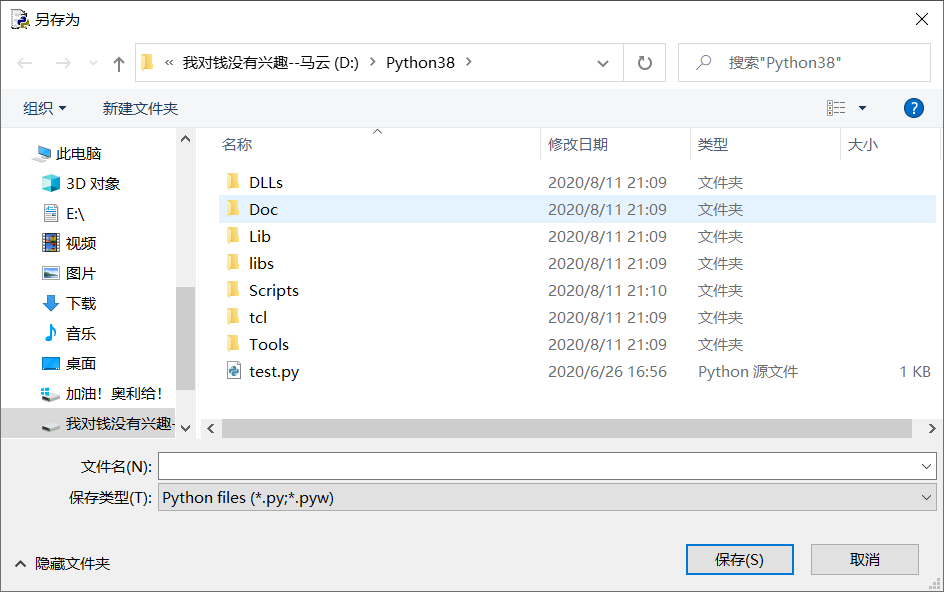
Task: Open the address bar history dropdown
Action: (x=603, y=63)
